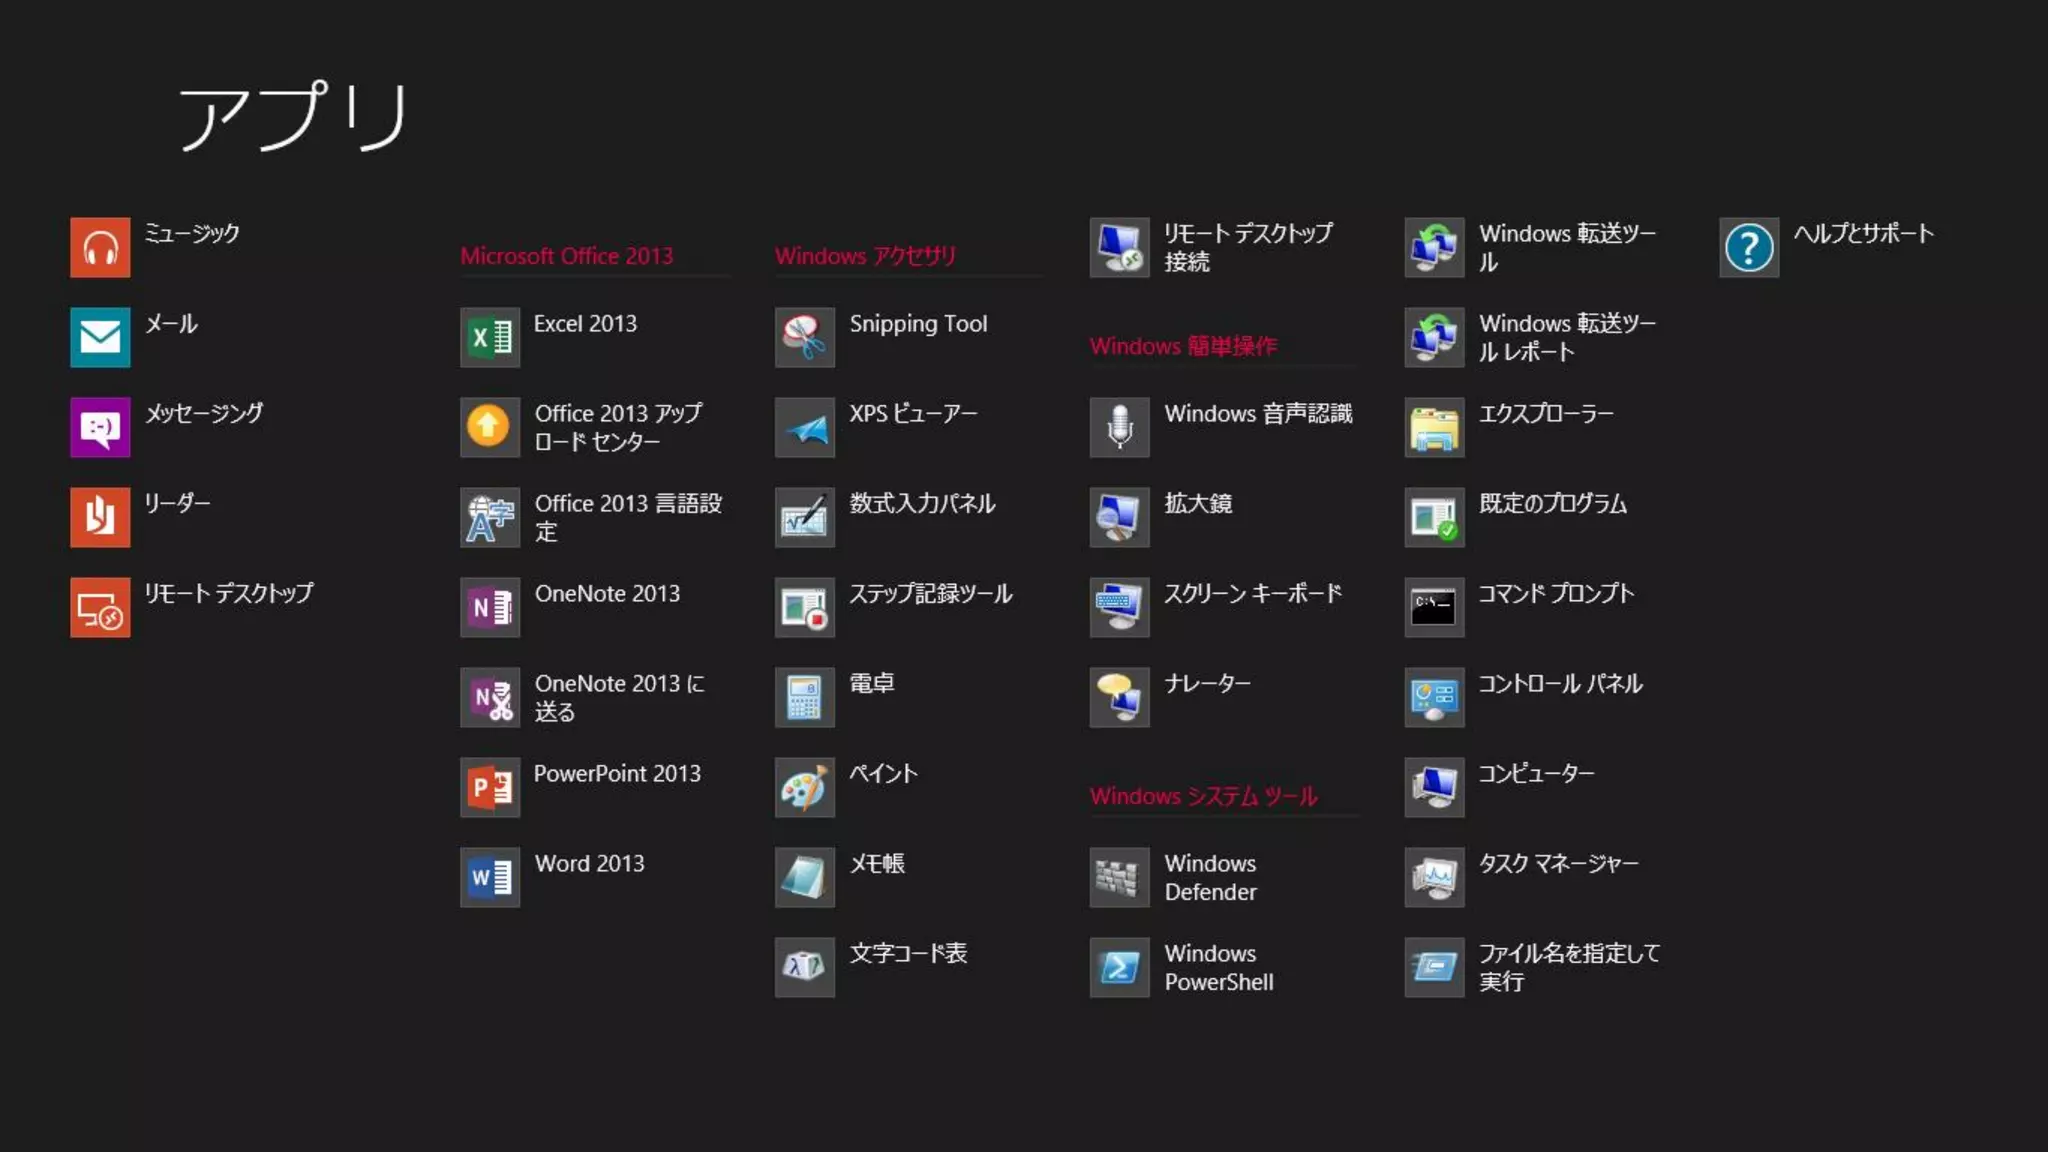Open the Excel 2013 icon
The width and height of the screenshot is (2048, 1152).
click(490, 337)
